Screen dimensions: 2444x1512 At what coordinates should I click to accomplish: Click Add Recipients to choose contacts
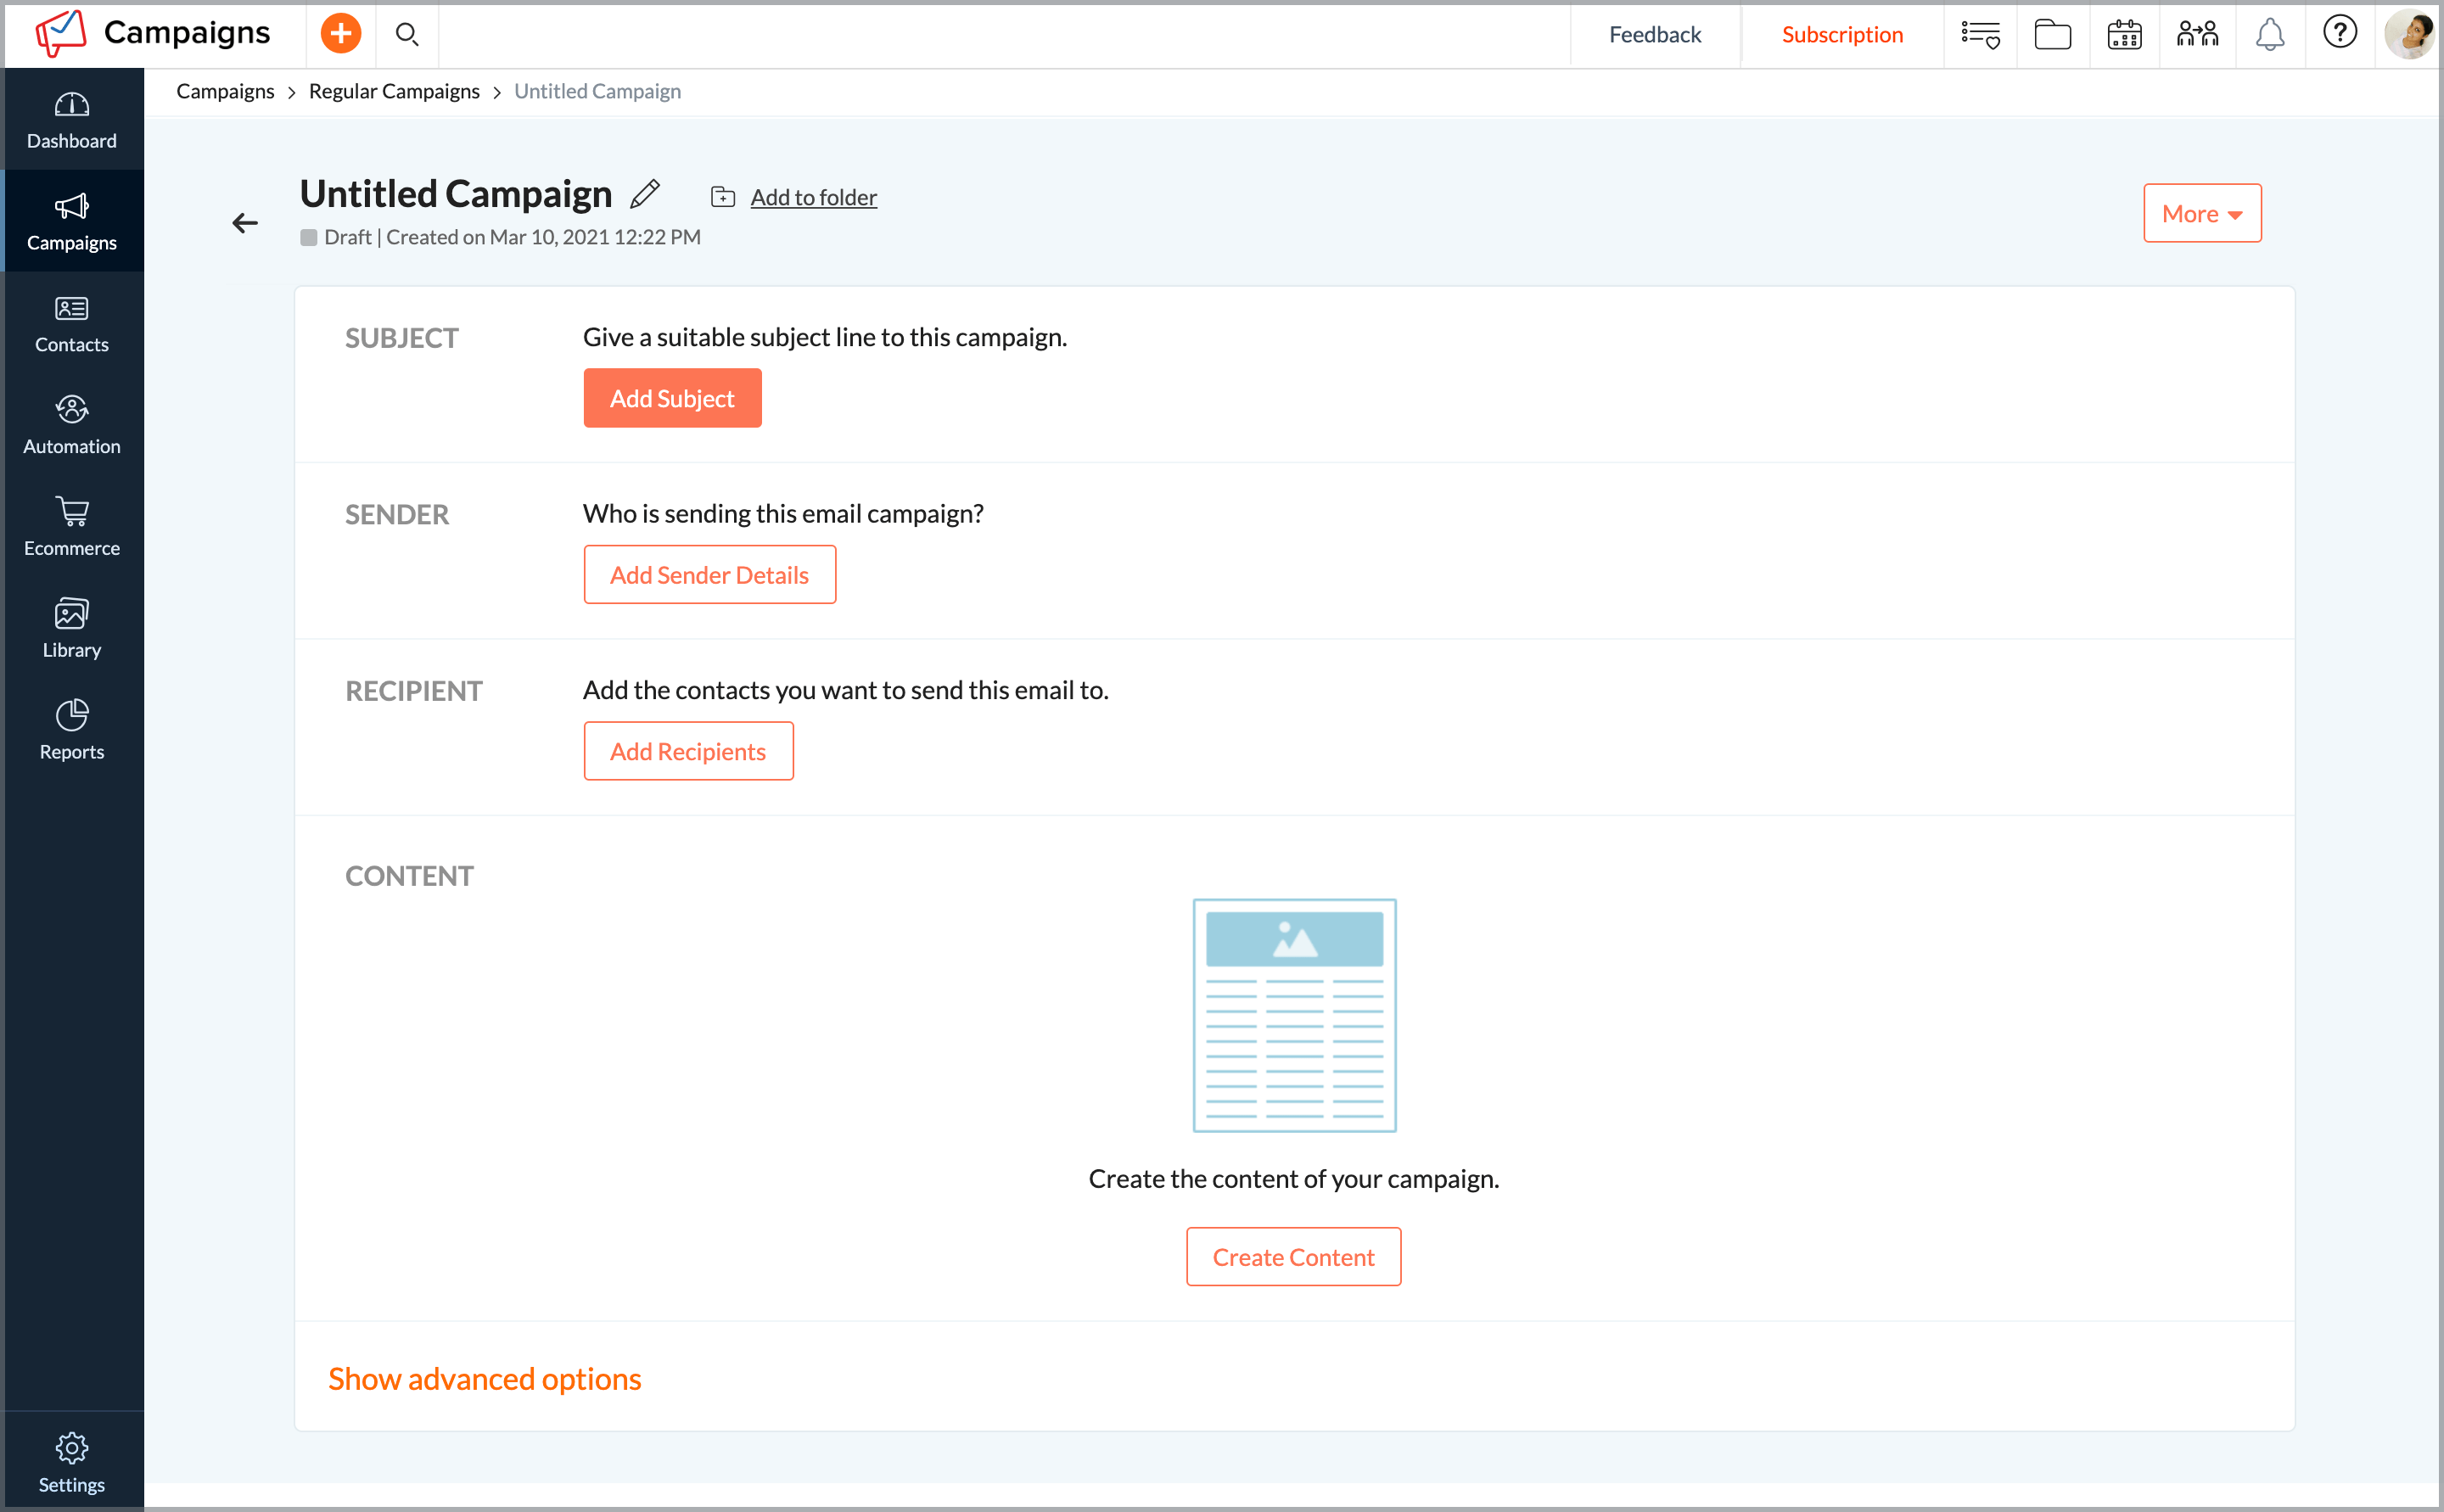pos(688,750)
